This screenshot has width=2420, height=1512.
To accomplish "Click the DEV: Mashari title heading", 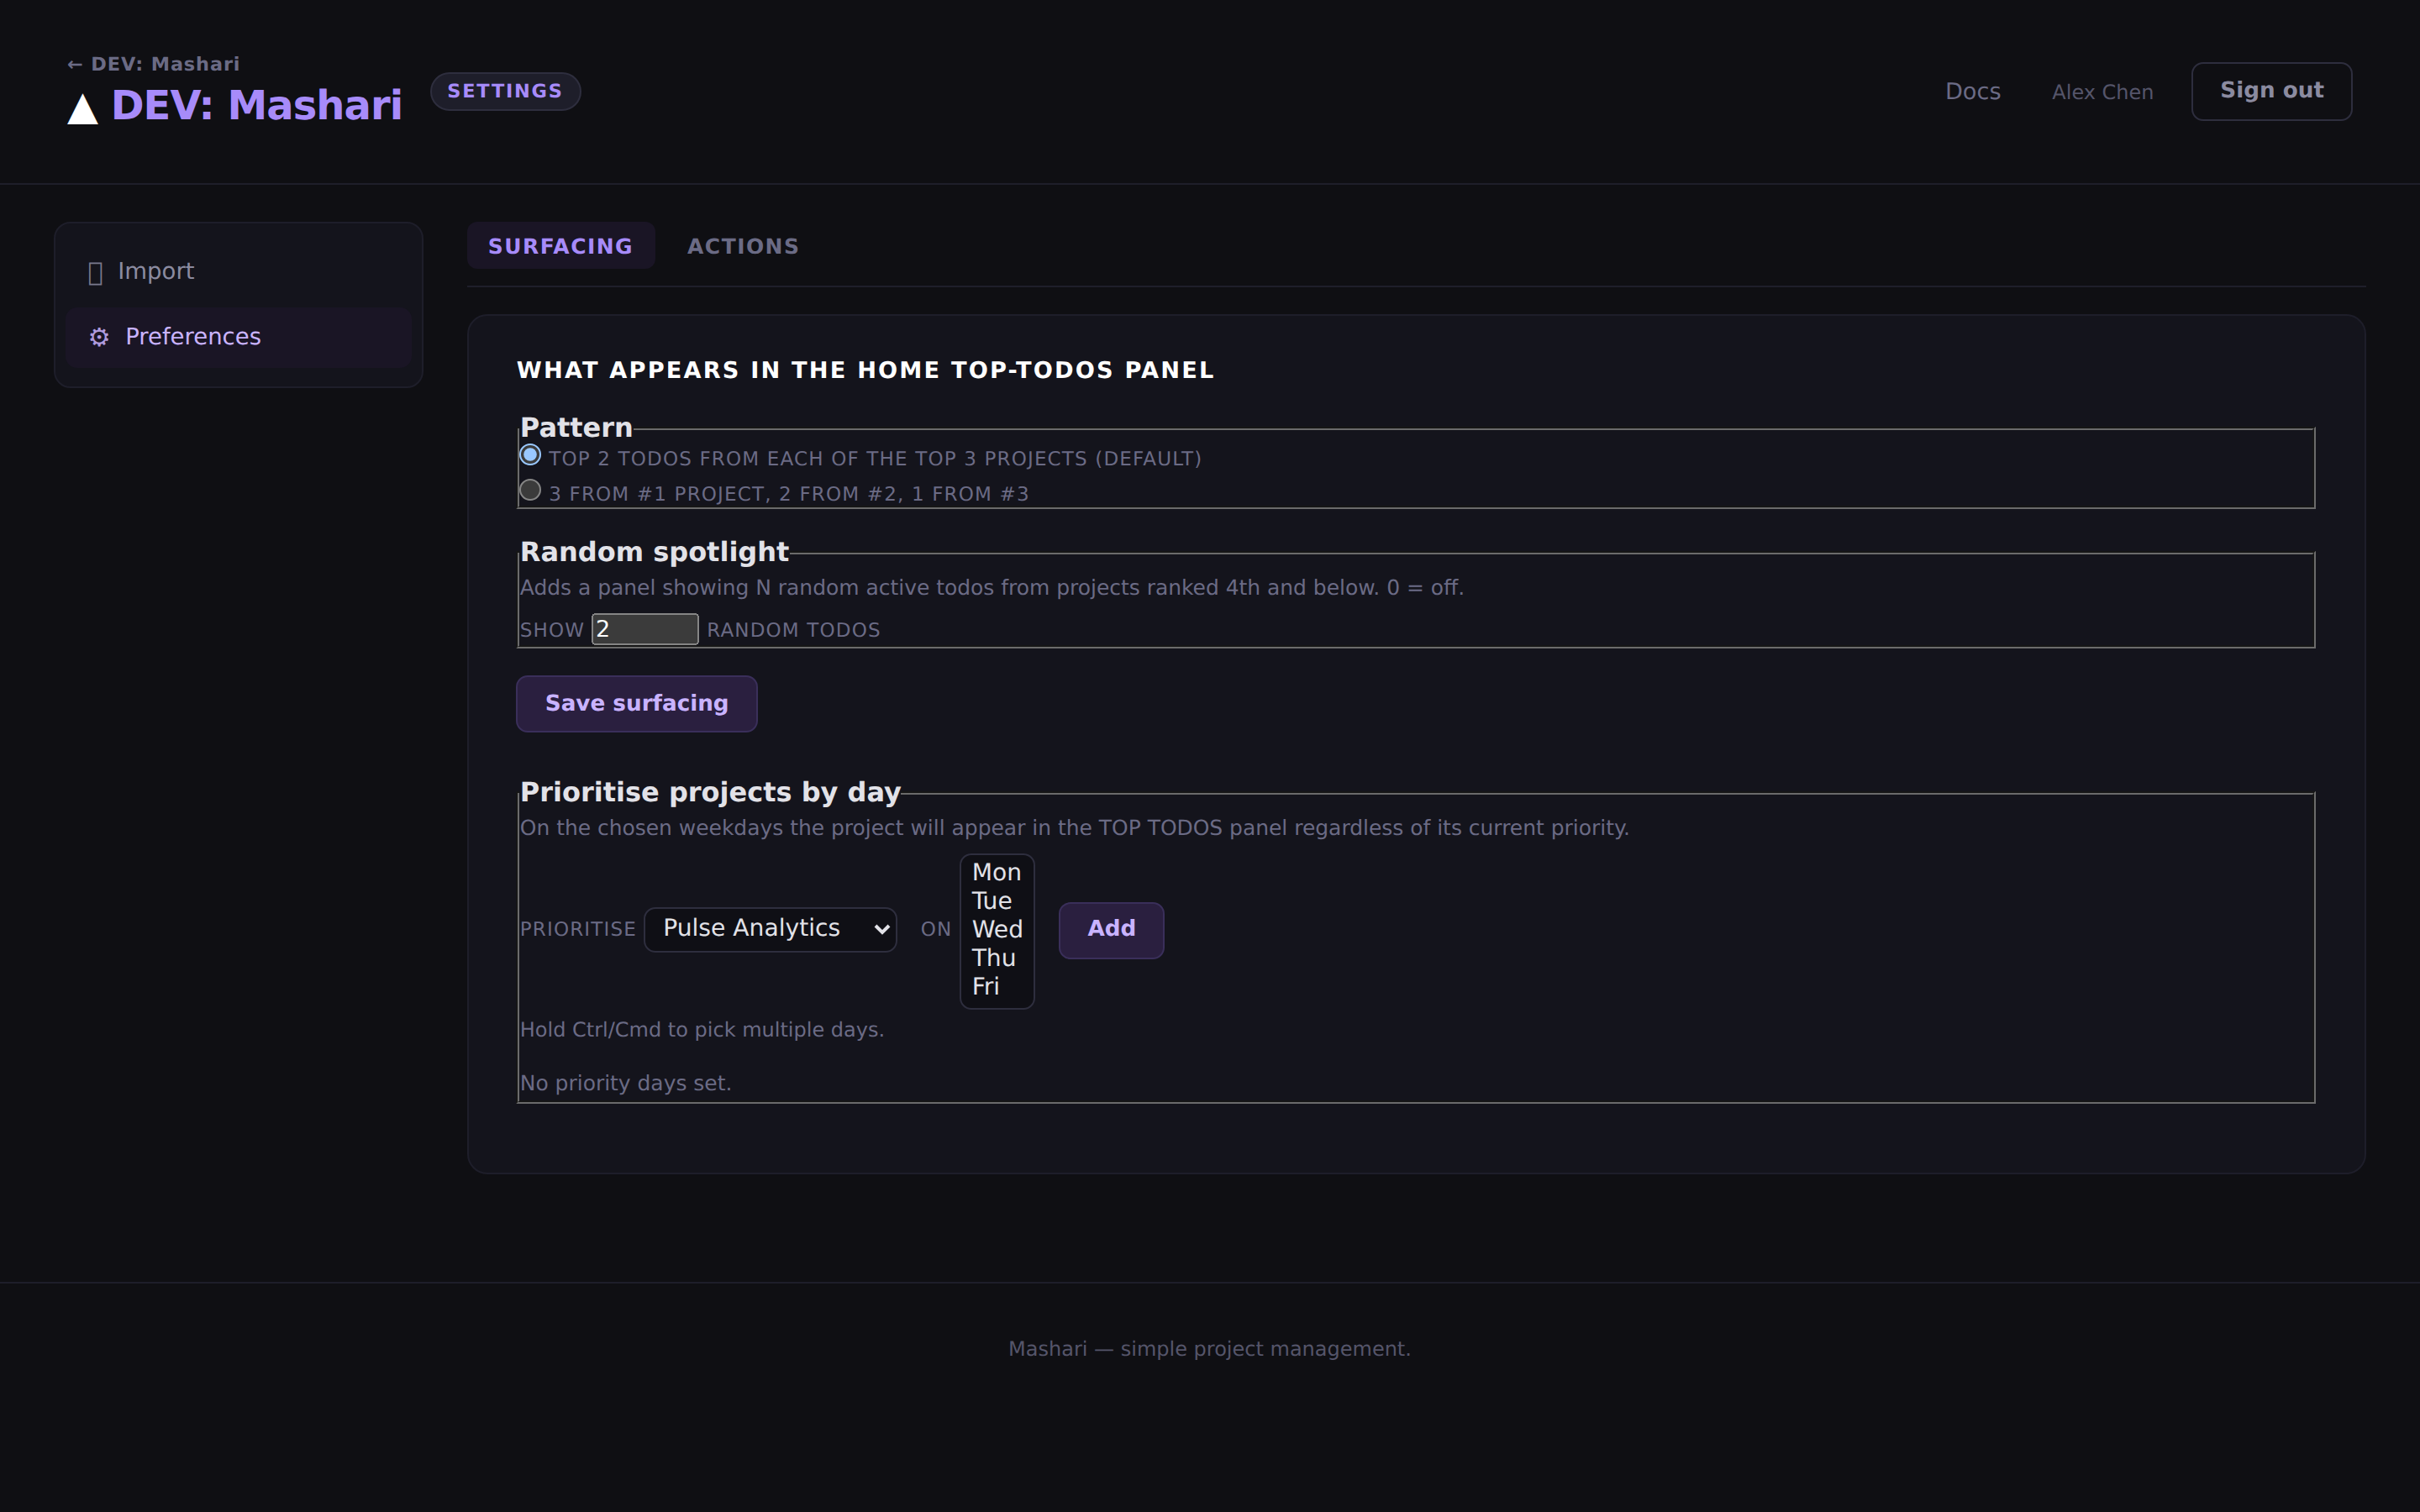I will click(257, 105).
